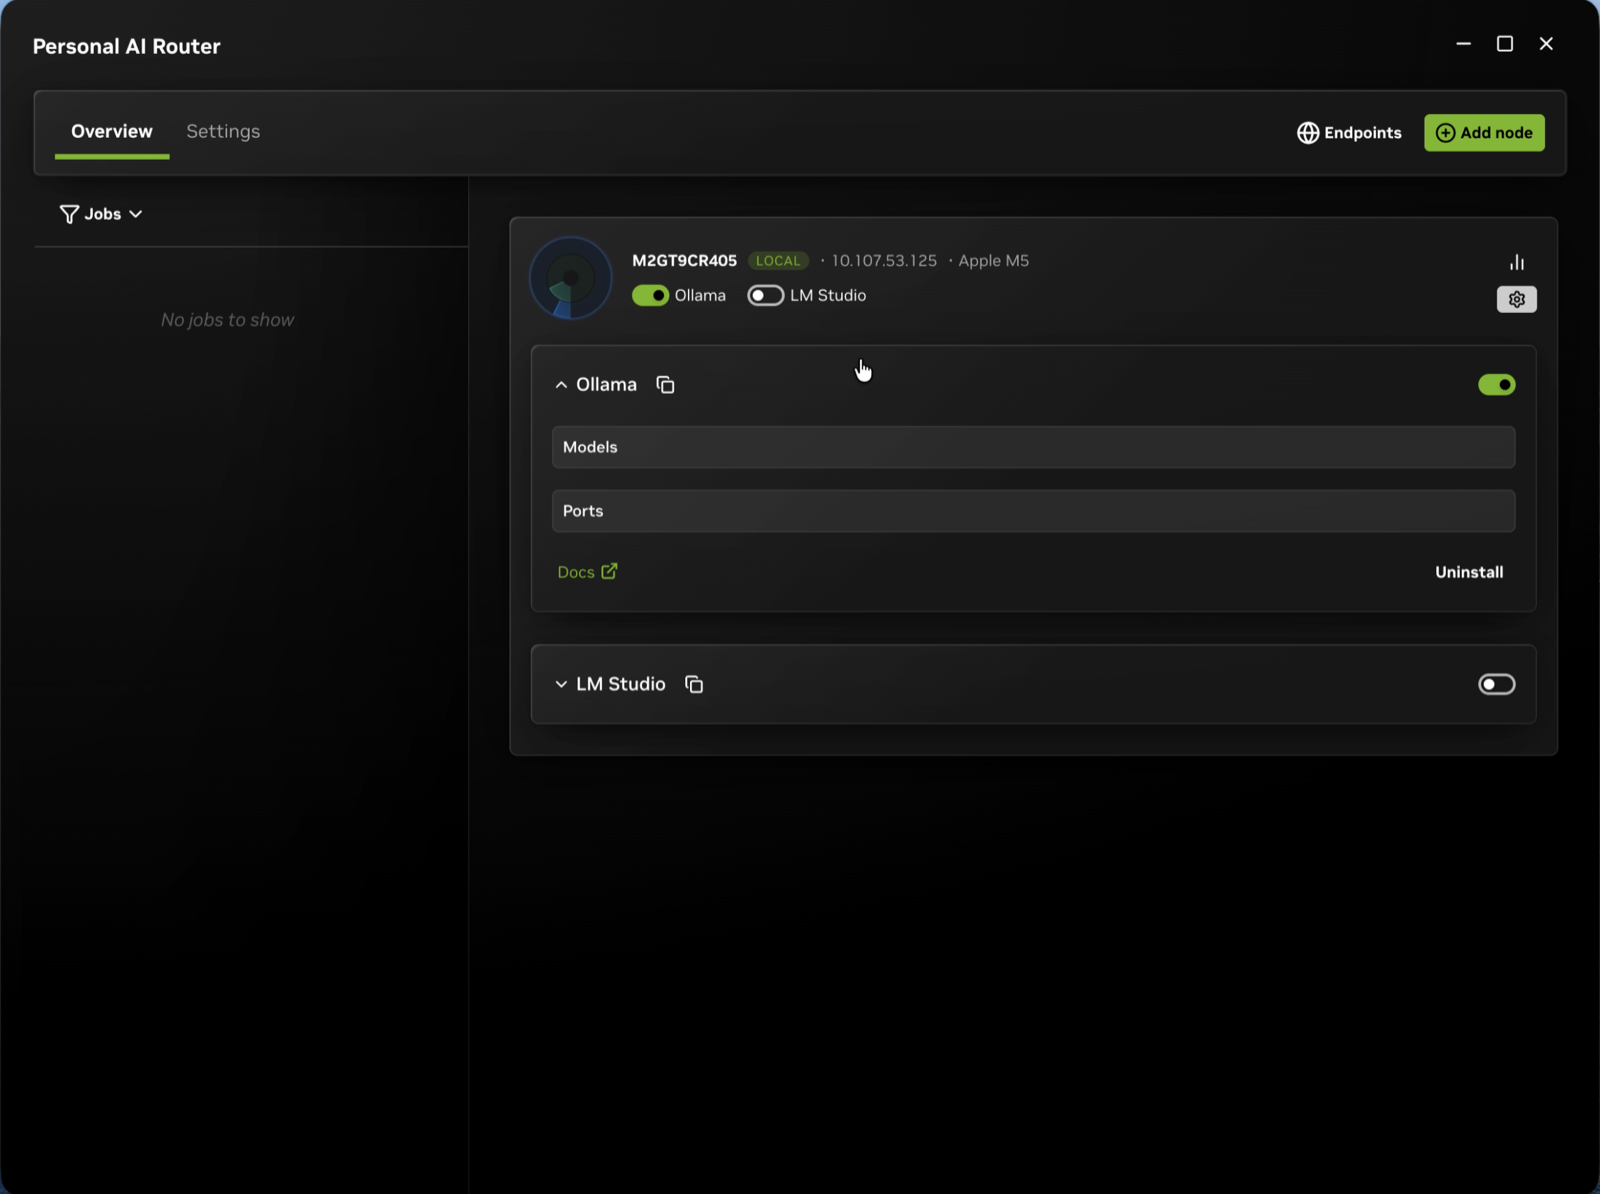
Task: Copy LM Studio endpoint via copy icon
Action: (x=694, y=684)
